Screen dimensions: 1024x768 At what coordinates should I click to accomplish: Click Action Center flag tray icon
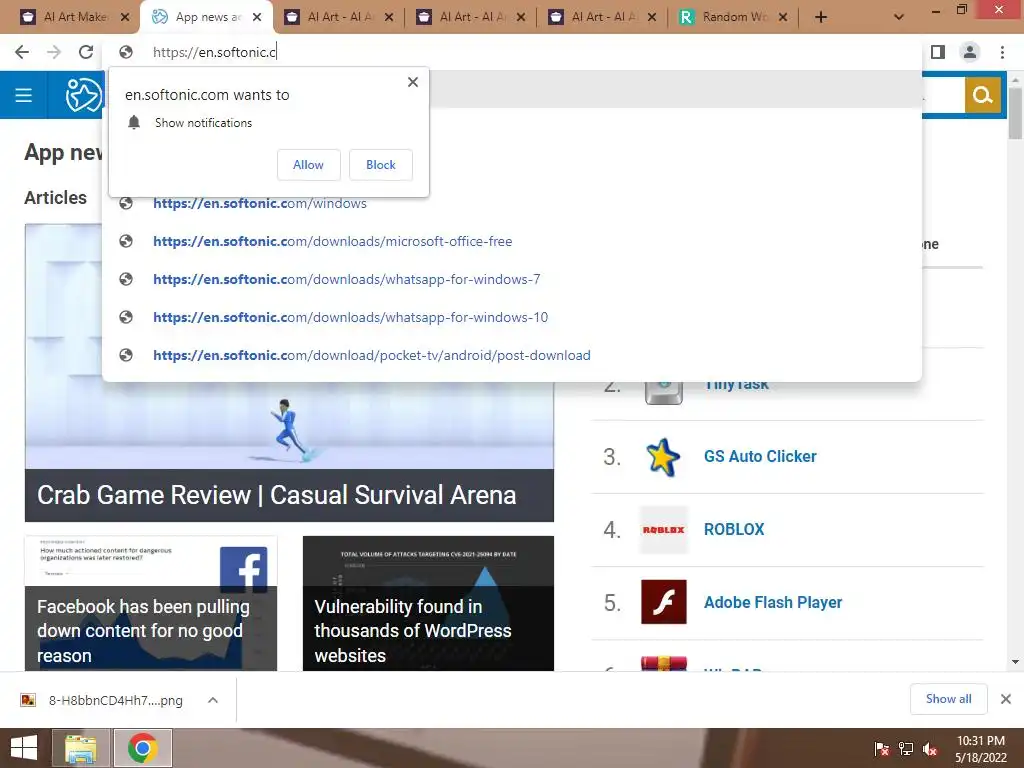[881, 749]
